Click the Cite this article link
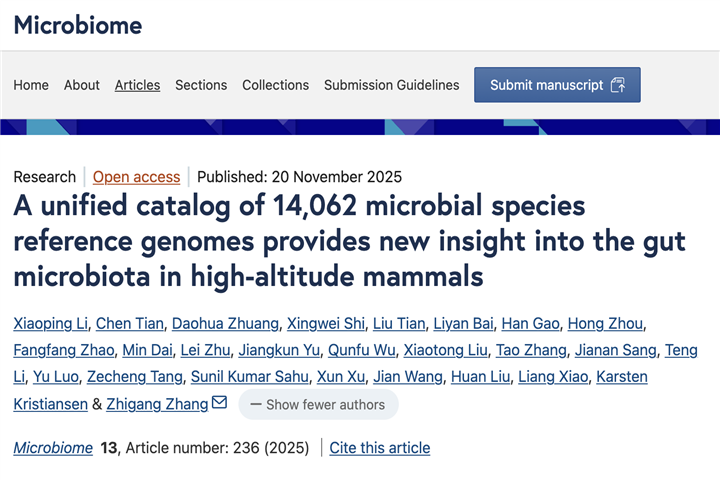Image resolution: width=720 pixels, height=480 pixels. [x=380, y=447]
